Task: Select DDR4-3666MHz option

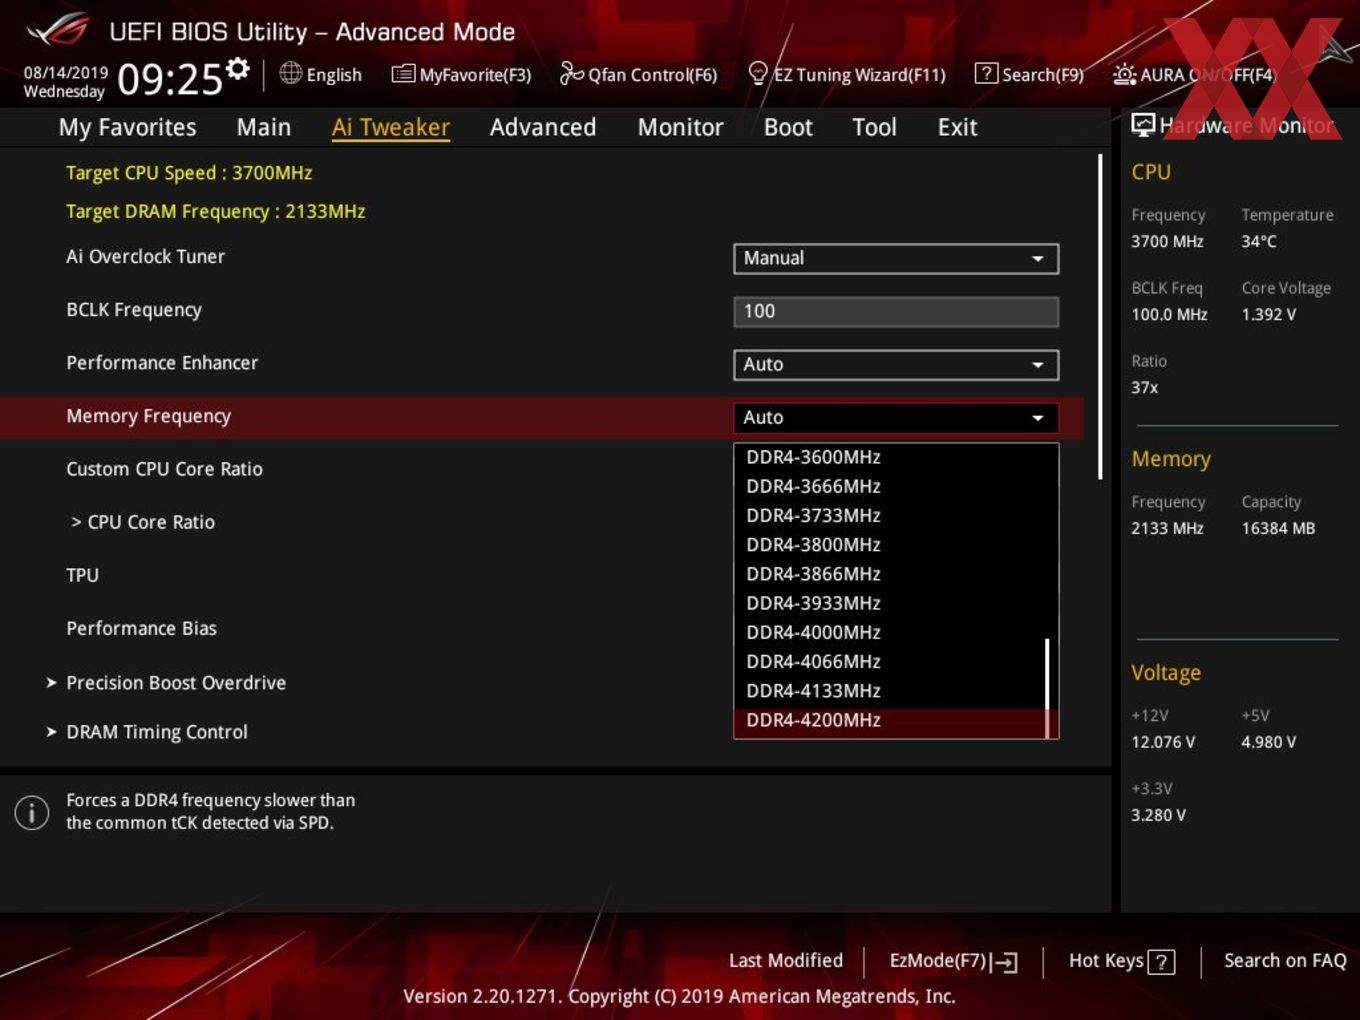Action: 895,486
